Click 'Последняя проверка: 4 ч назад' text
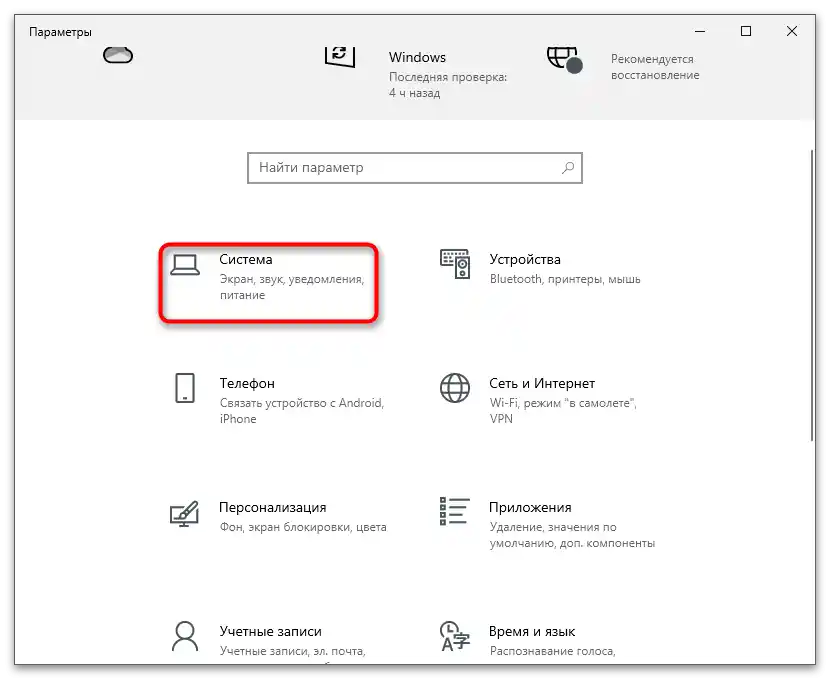Image resolution: width=830 pixels, height=679 pixels. pos(448,85)
